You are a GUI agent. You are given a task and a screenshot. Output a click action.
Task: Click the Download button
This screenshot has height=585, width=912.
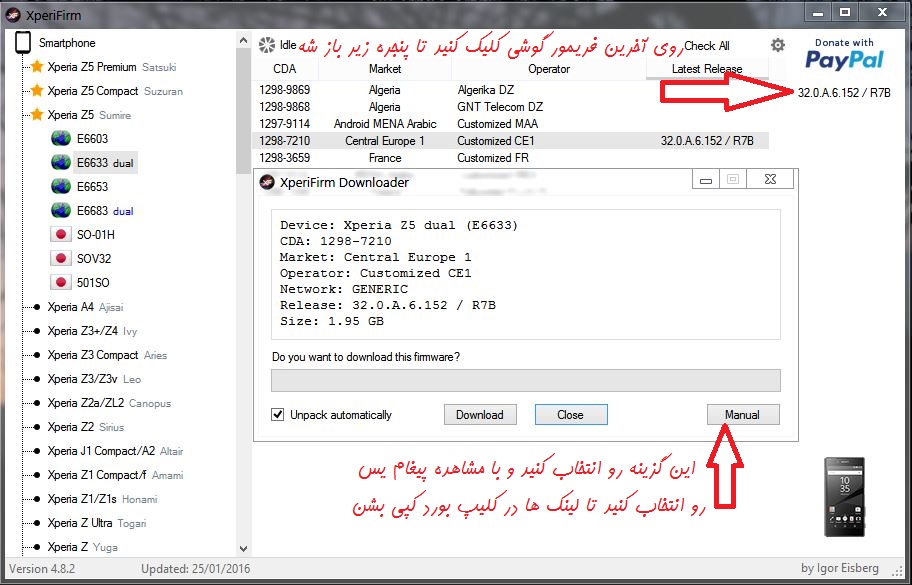click(x=480, y=415)
